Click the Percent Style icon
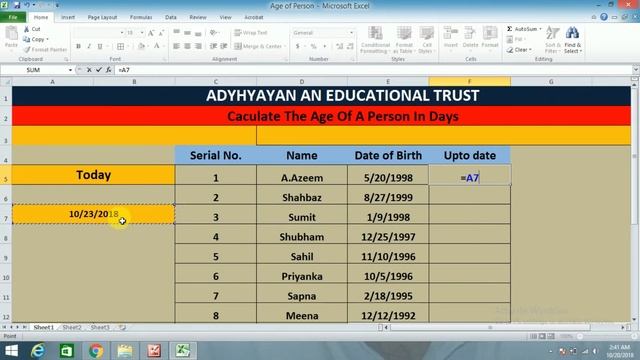 coord(313,47)
